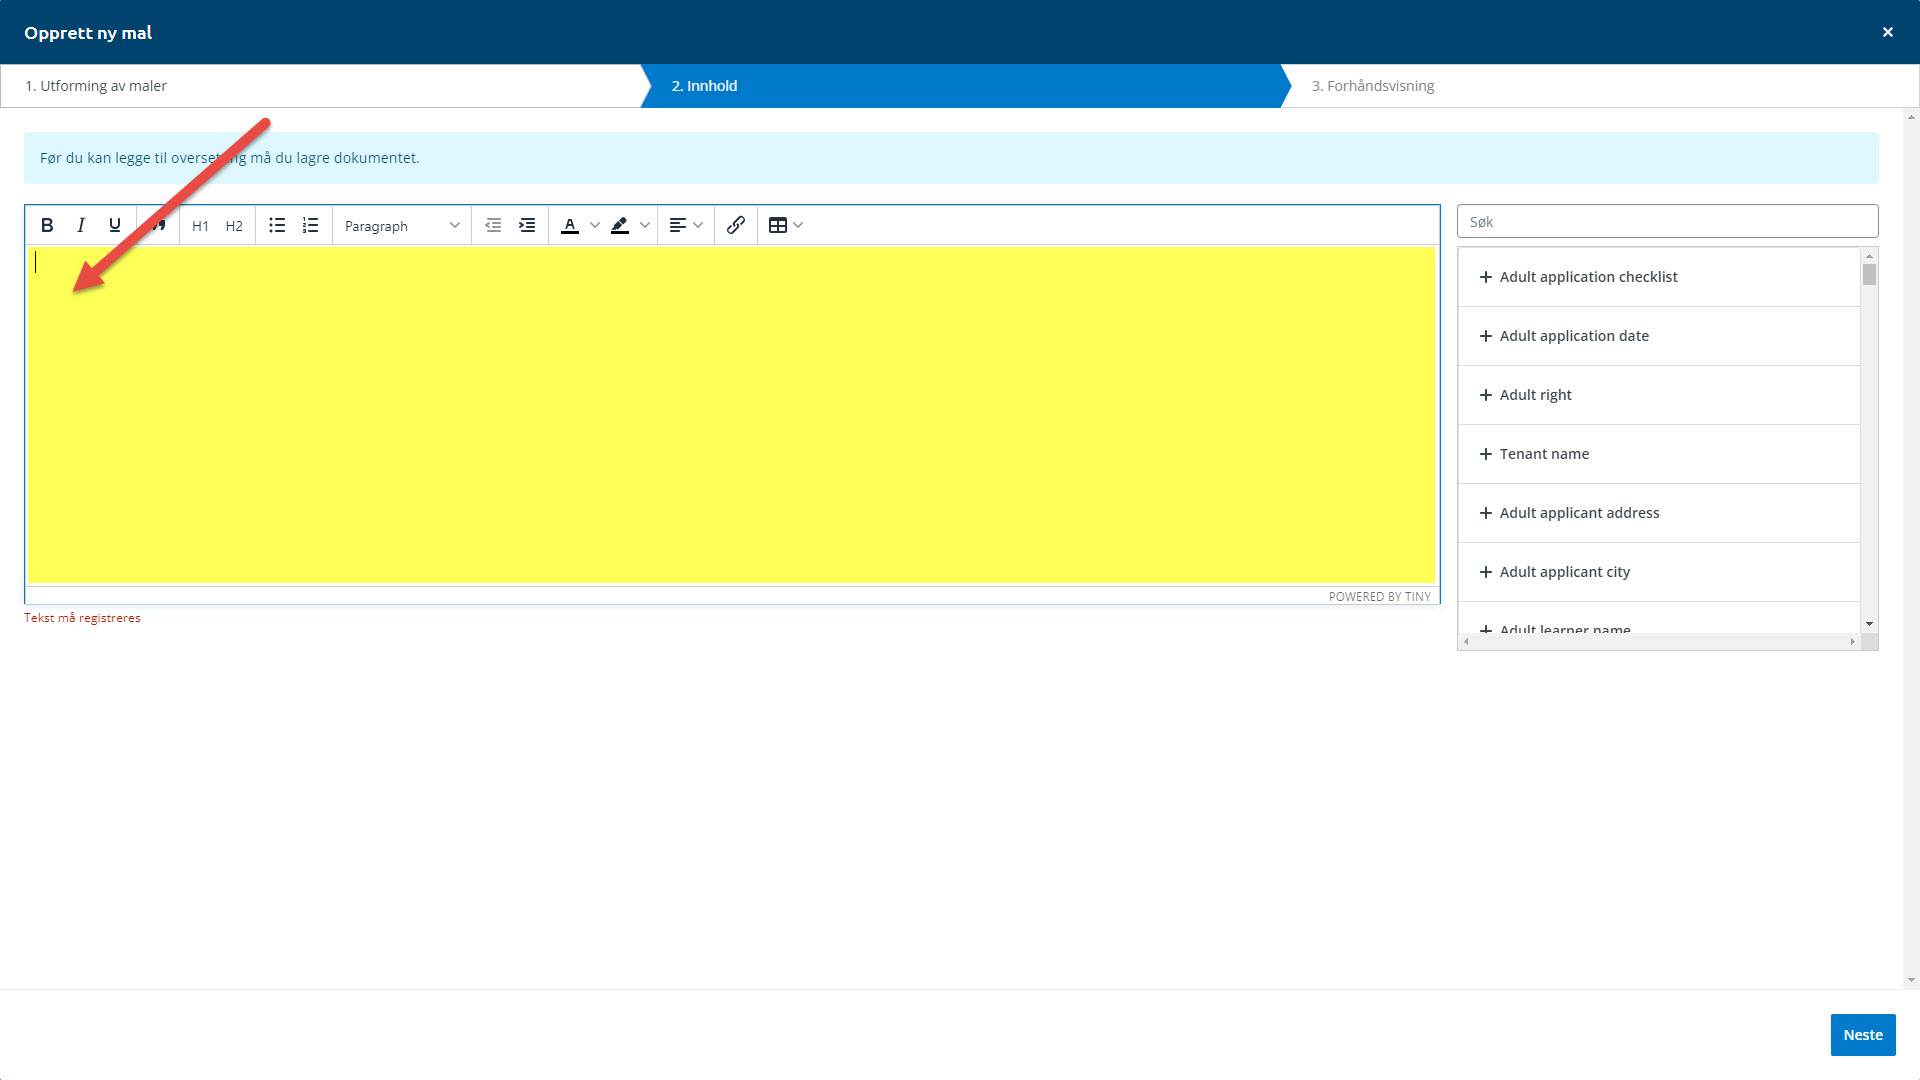
Task: Open the Paragraph format dropdown
Action: coord(401,226)
